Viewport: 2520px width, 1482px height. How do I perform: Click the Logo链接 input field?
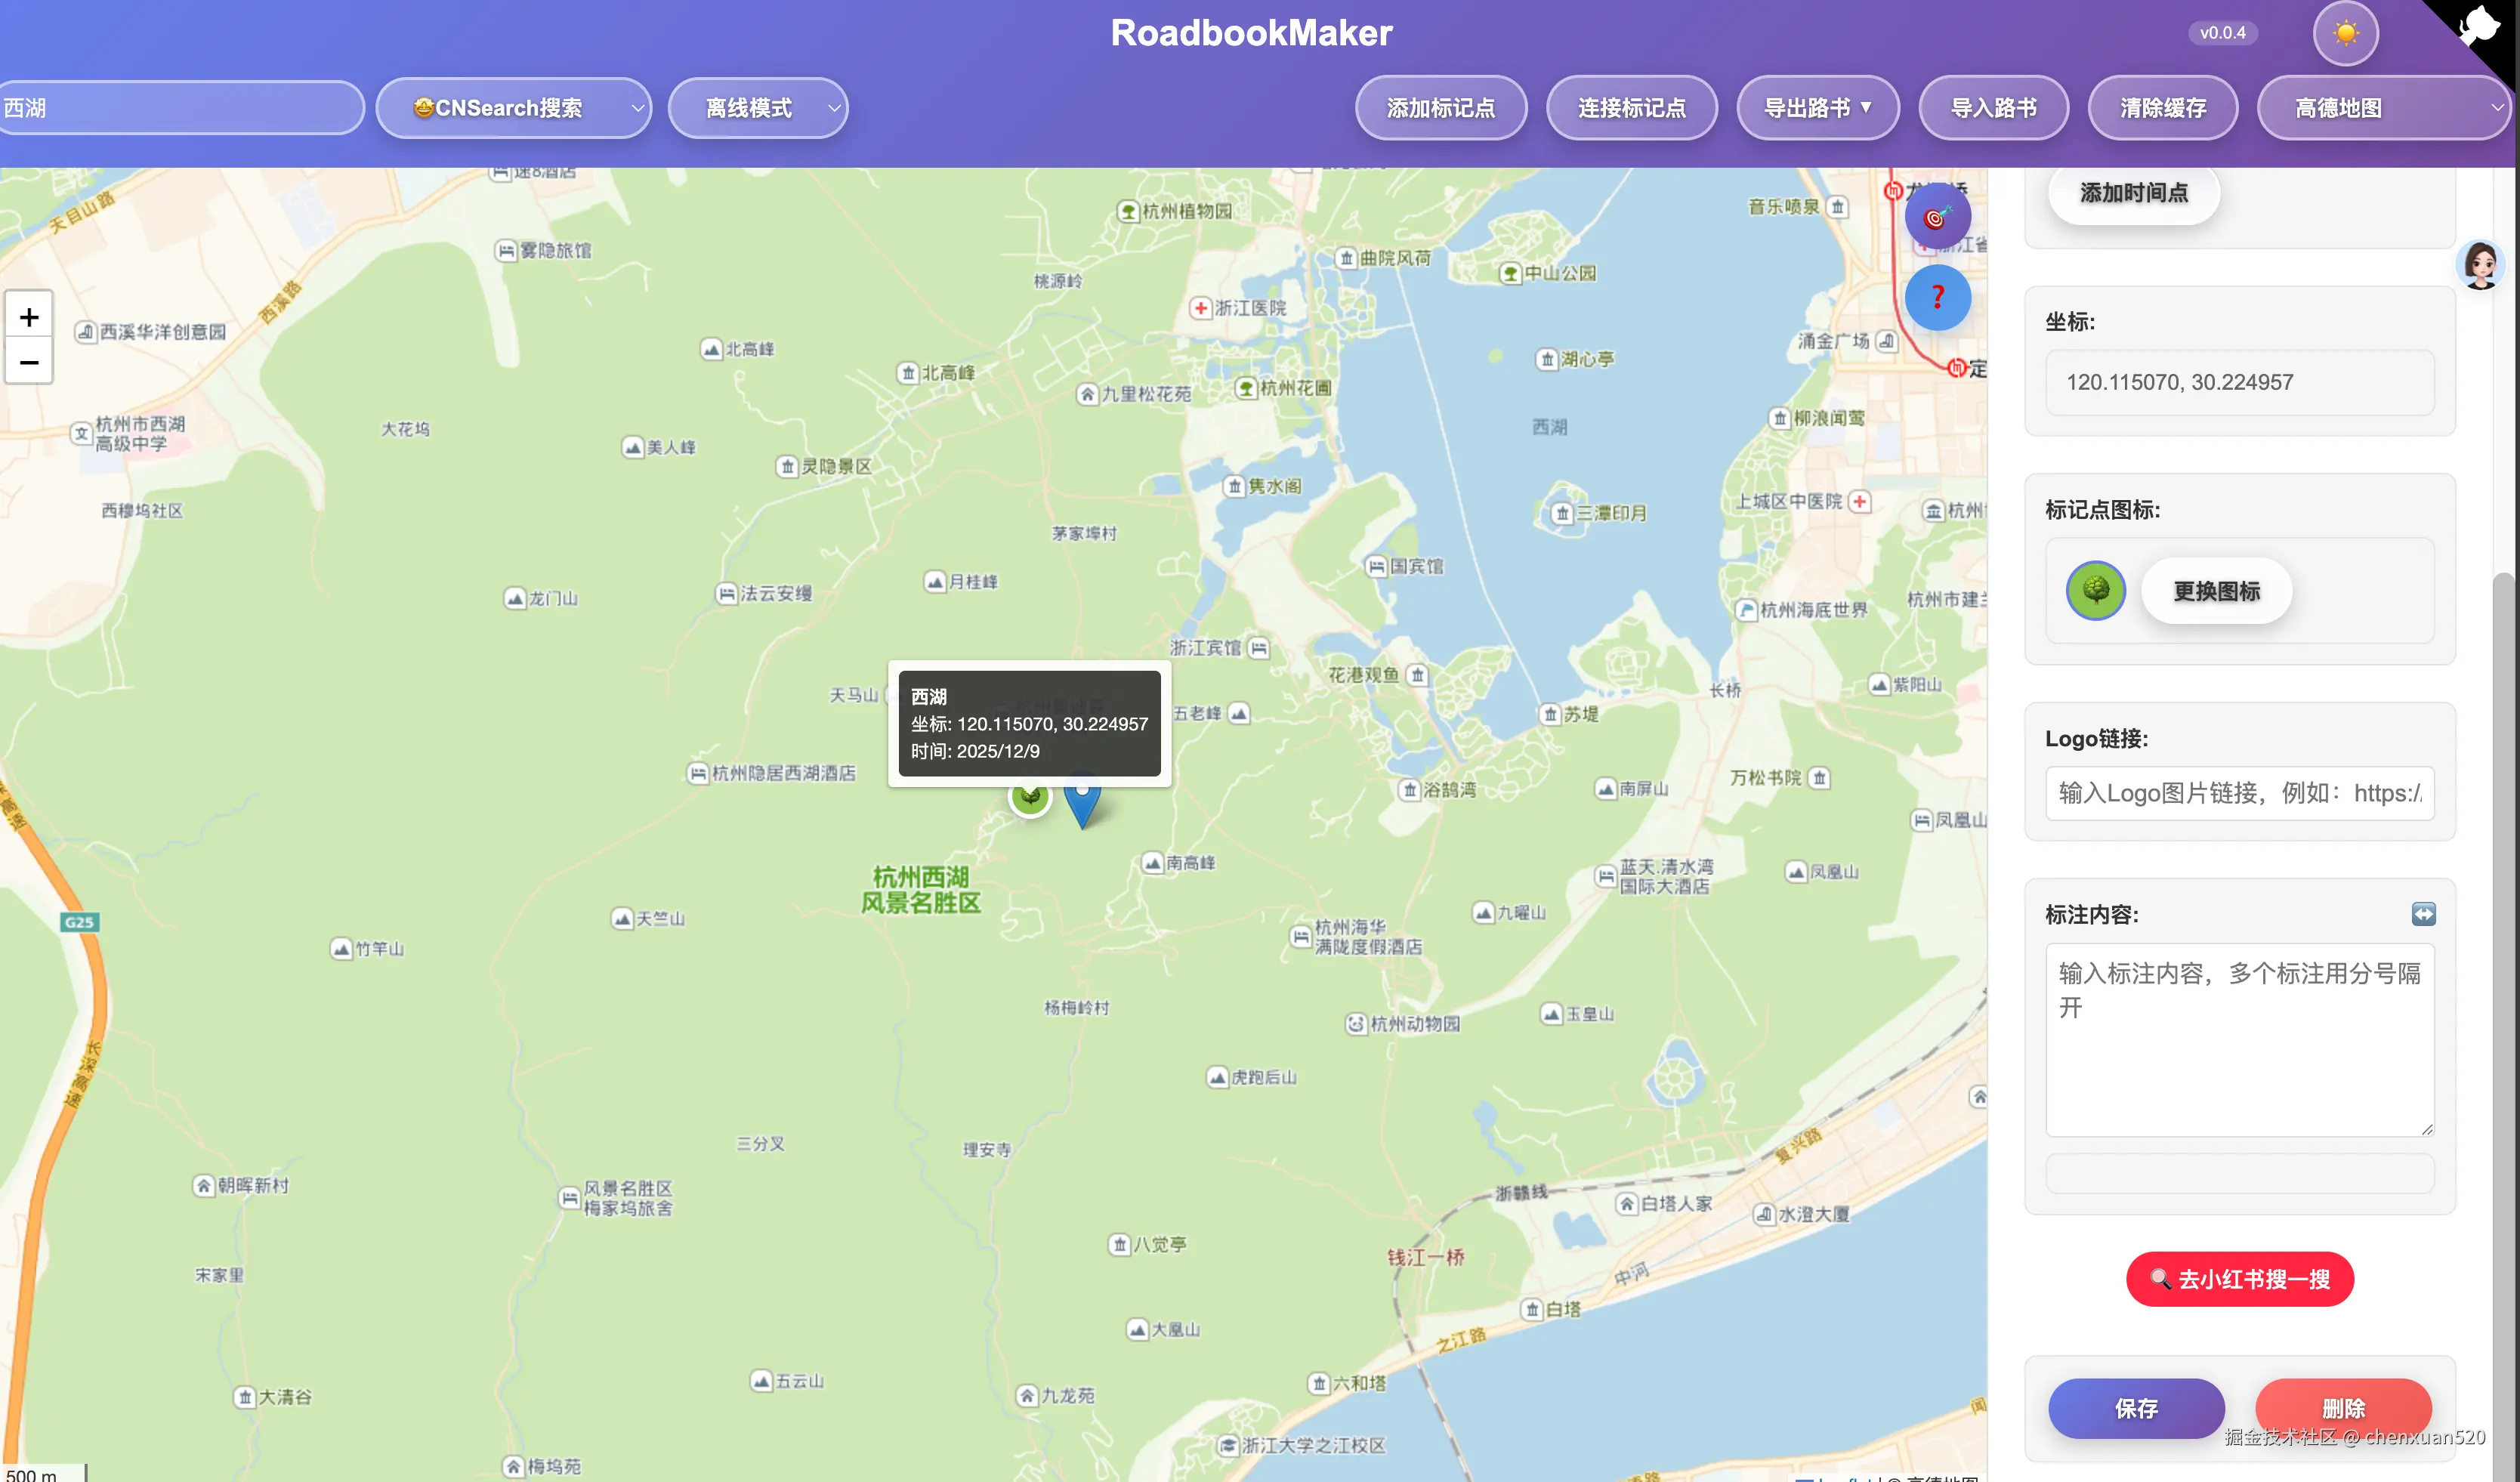tap(2239, 793)
